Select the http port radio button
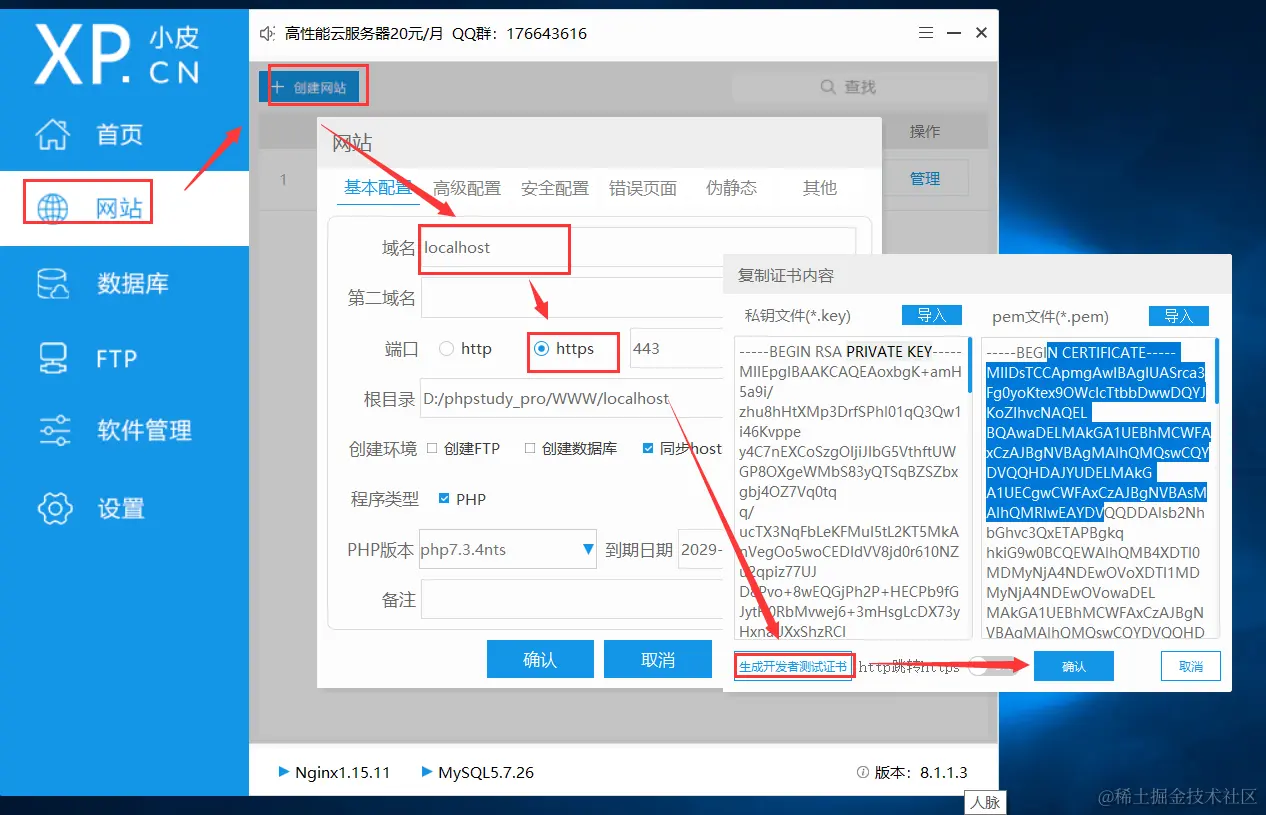The width and height of the screenshot is (1266, 815). [446, 349]
